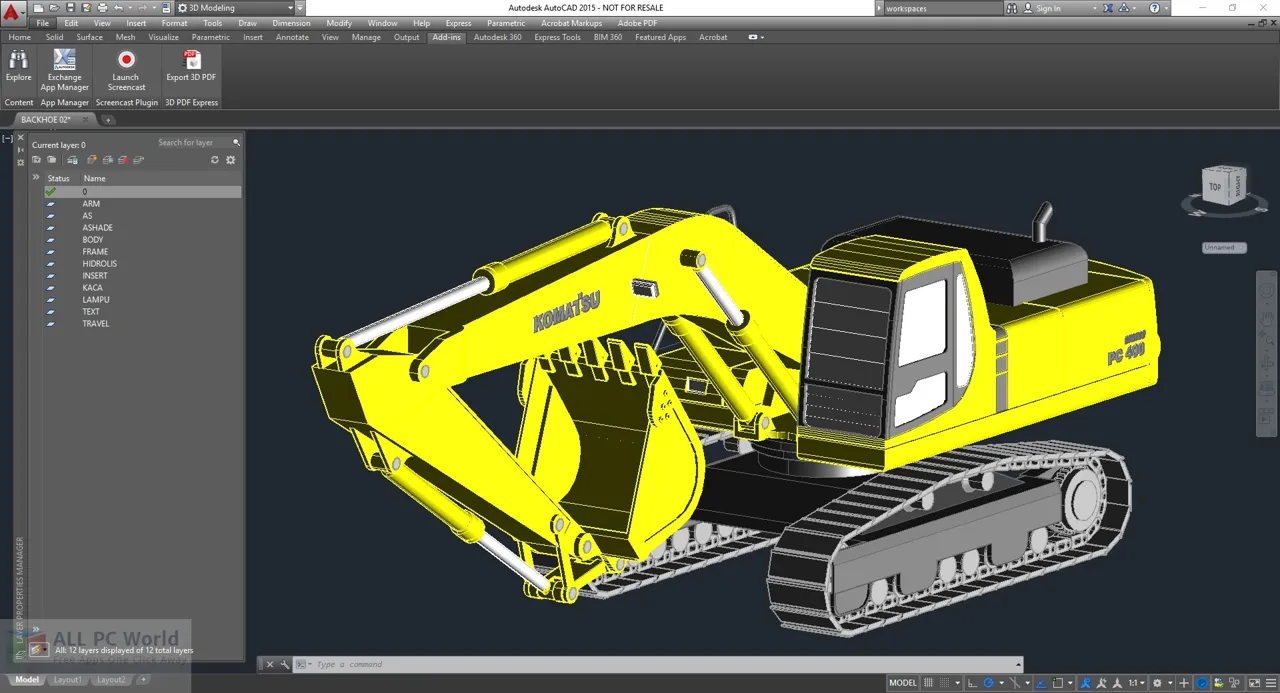Switch to the Express Tools ribbon tab

pos(557,37)
